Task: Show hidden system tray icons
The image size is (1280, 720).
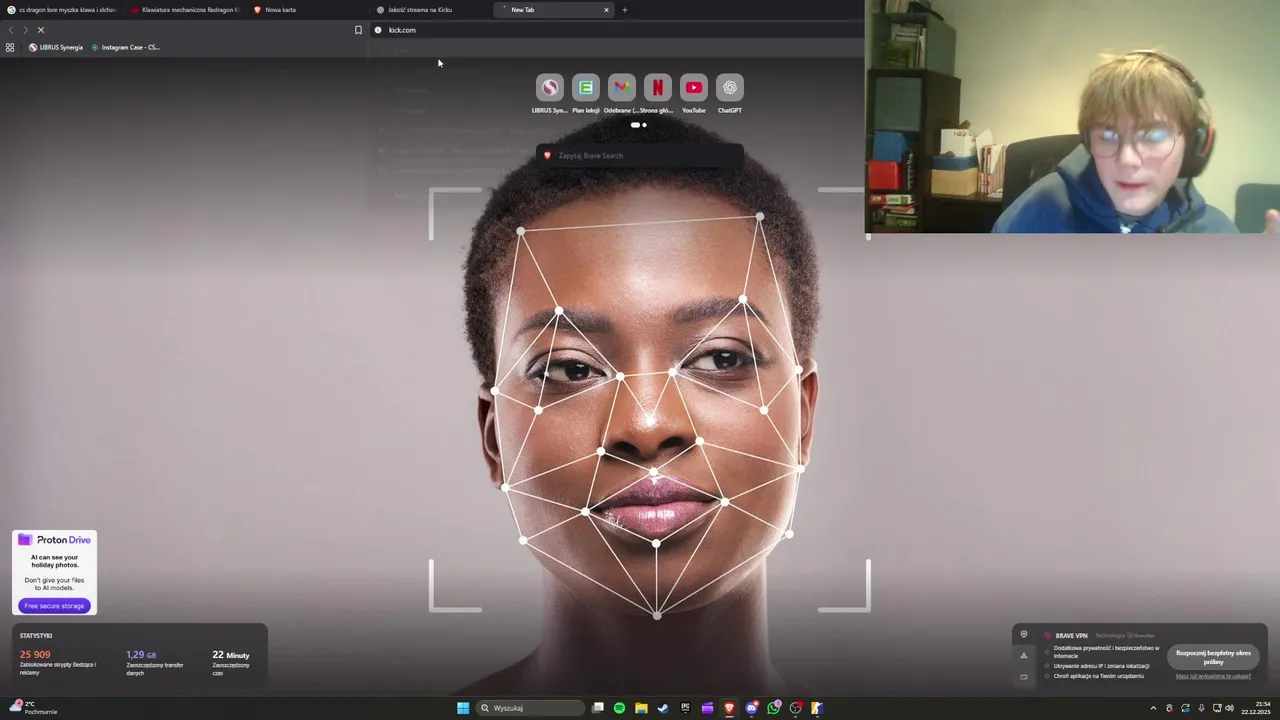Action: (x=1153, y=708)
